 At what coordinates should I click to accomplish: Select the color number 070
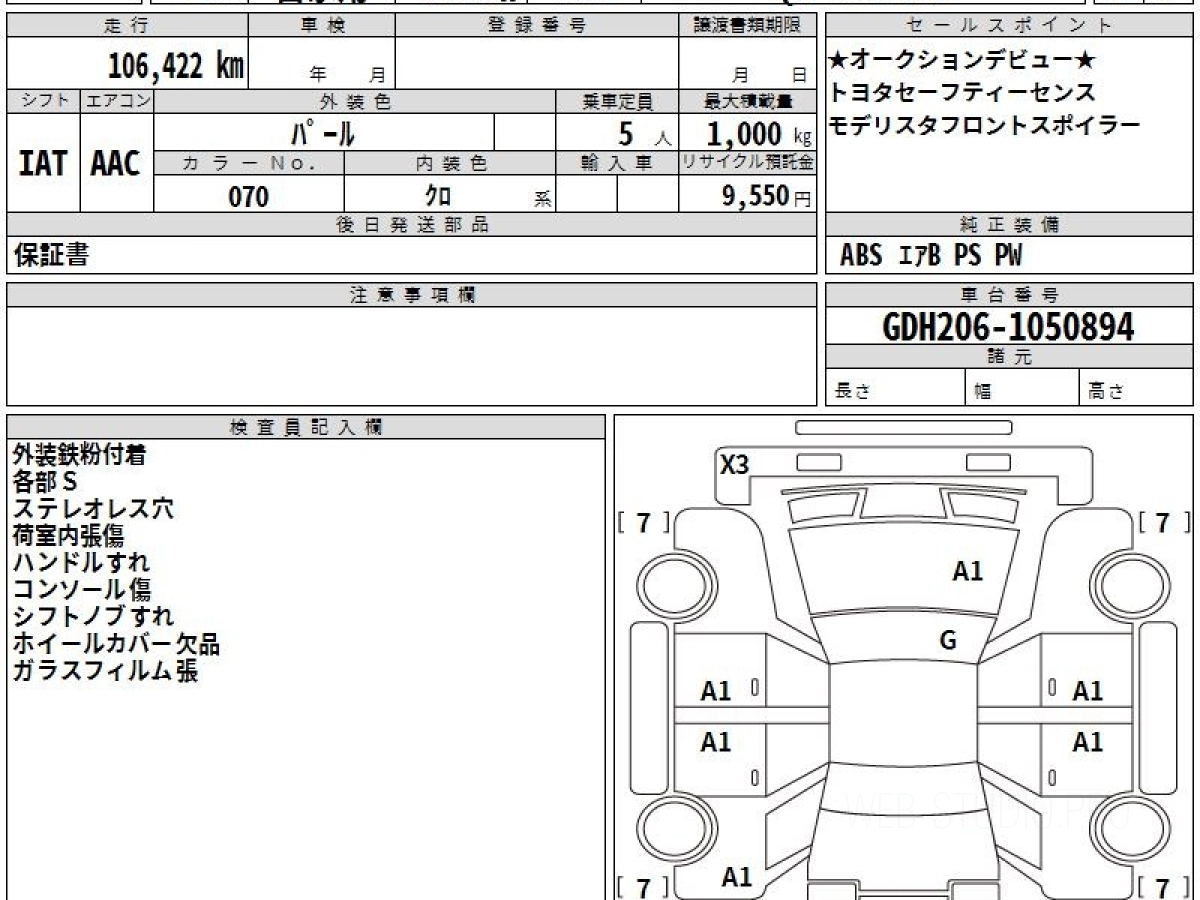(x=249, y=196)
